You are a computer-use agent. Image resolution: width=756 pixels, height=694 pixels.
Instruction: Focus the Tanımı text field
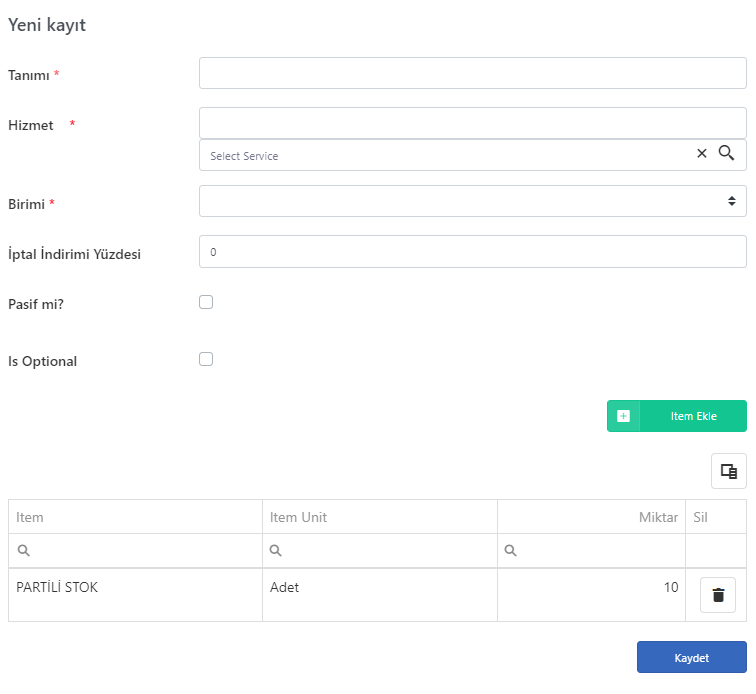[x=472, y=73]
